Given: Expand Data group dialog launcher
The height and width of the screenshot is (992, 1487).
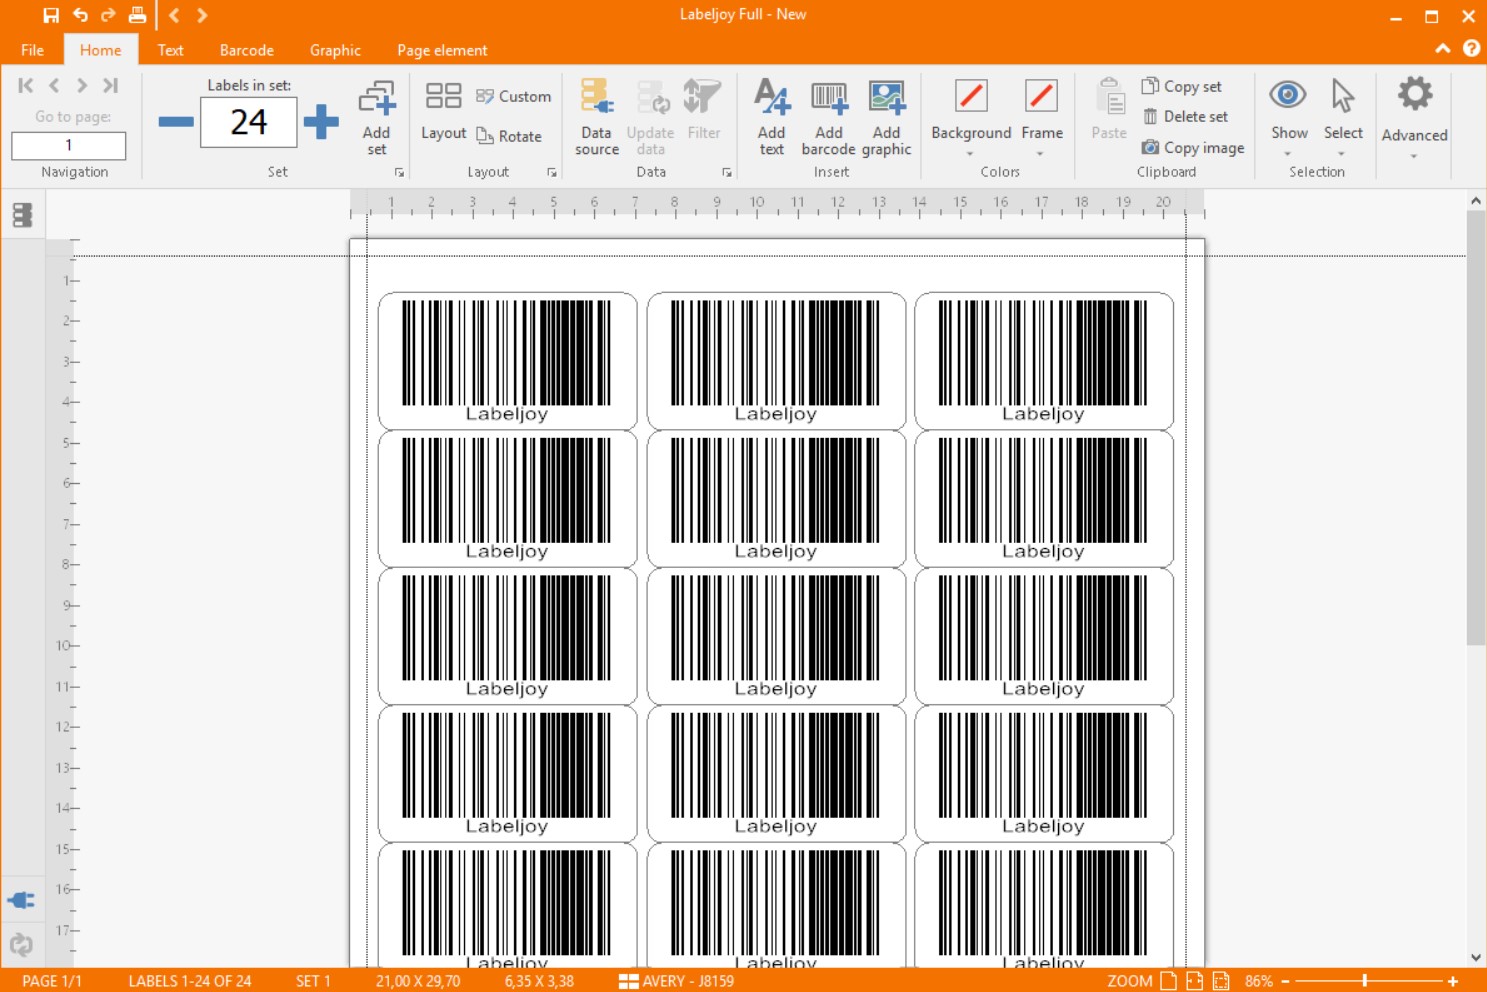Looking at the screenshot, I should click(x=727, y=173).
